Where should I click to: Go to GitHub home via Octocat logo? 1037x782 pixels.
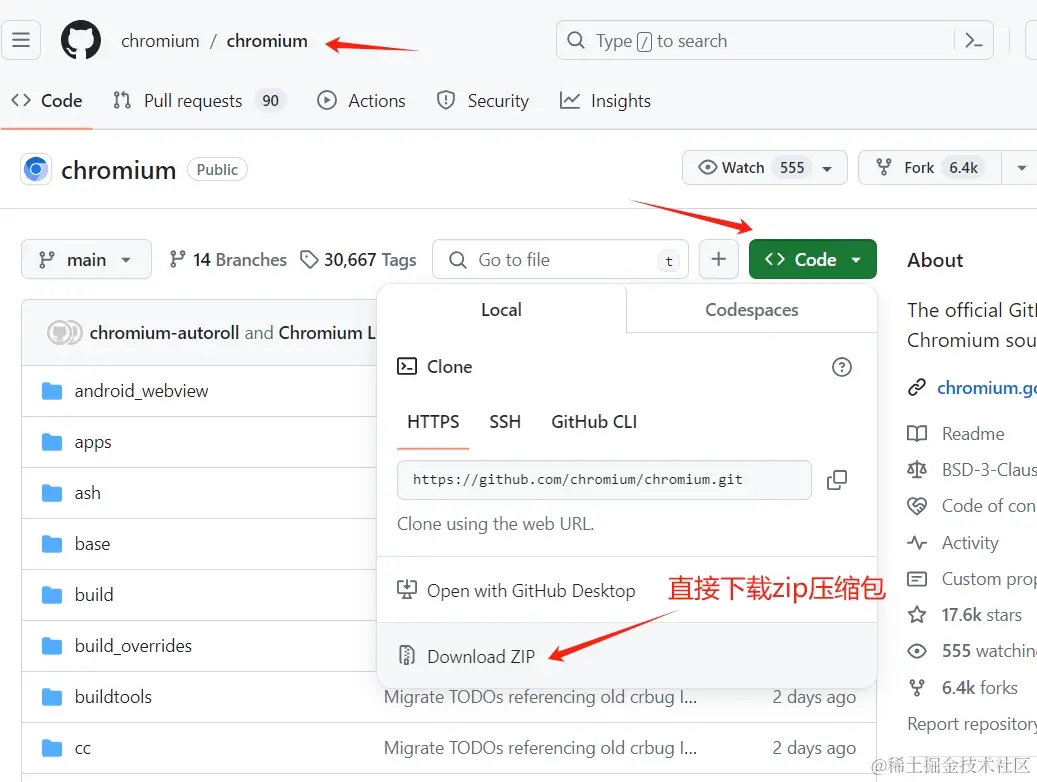[x=81, y=40]
